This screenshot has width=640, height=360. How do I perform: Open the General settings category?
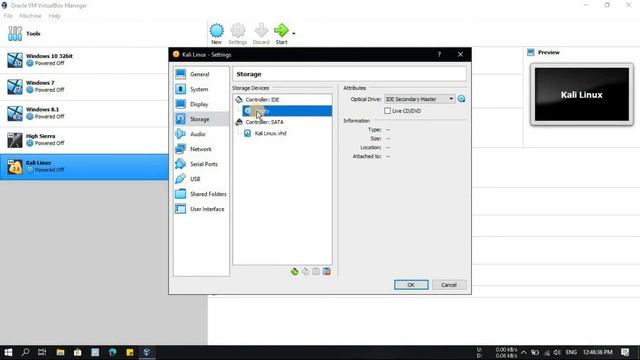pyautogui.click(x=201, y=74)
